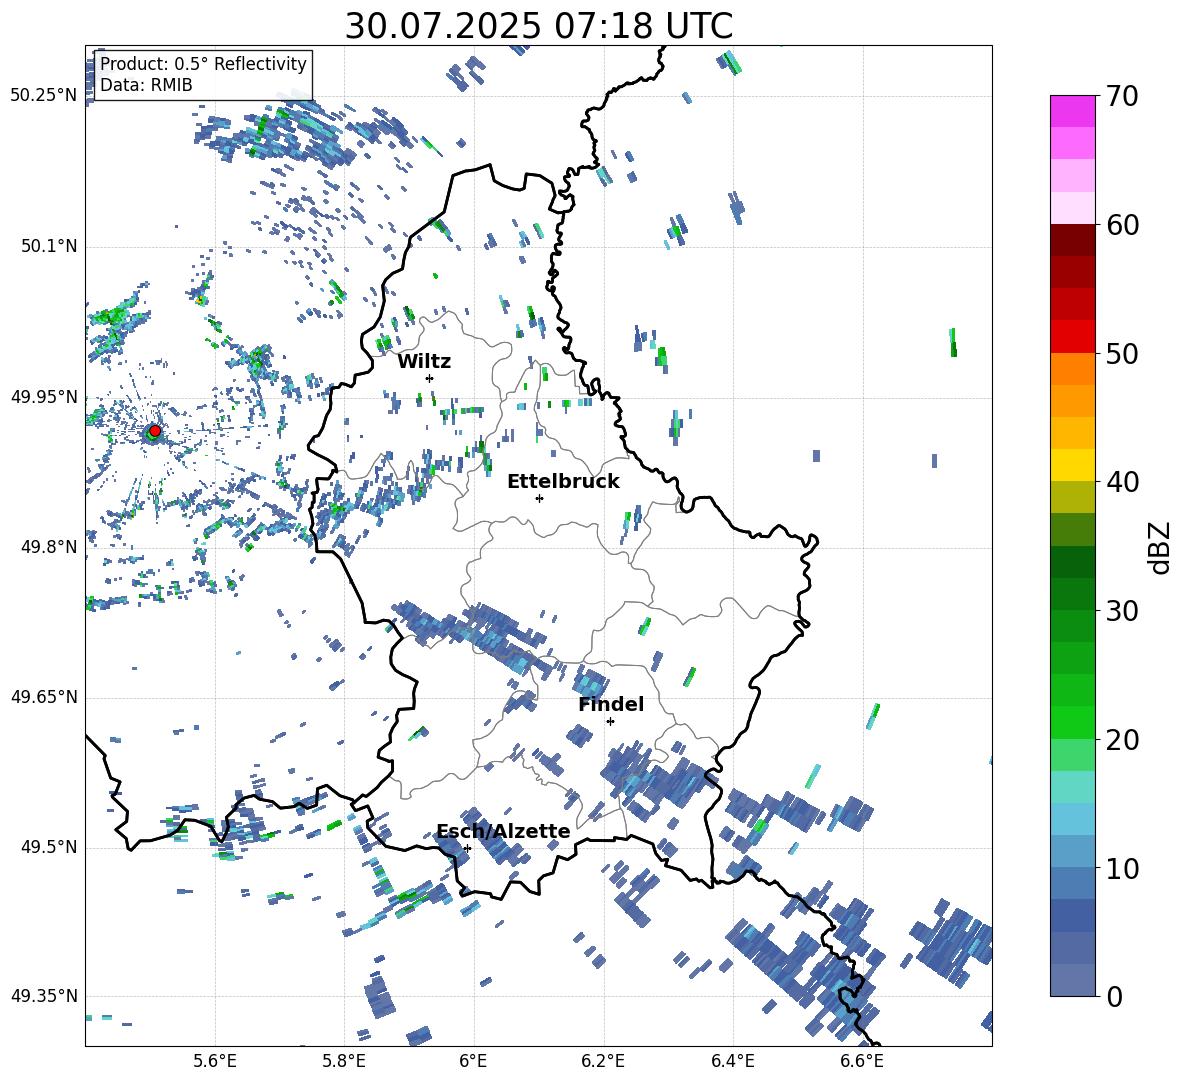Click the red radar location marker

pos(155,431)
